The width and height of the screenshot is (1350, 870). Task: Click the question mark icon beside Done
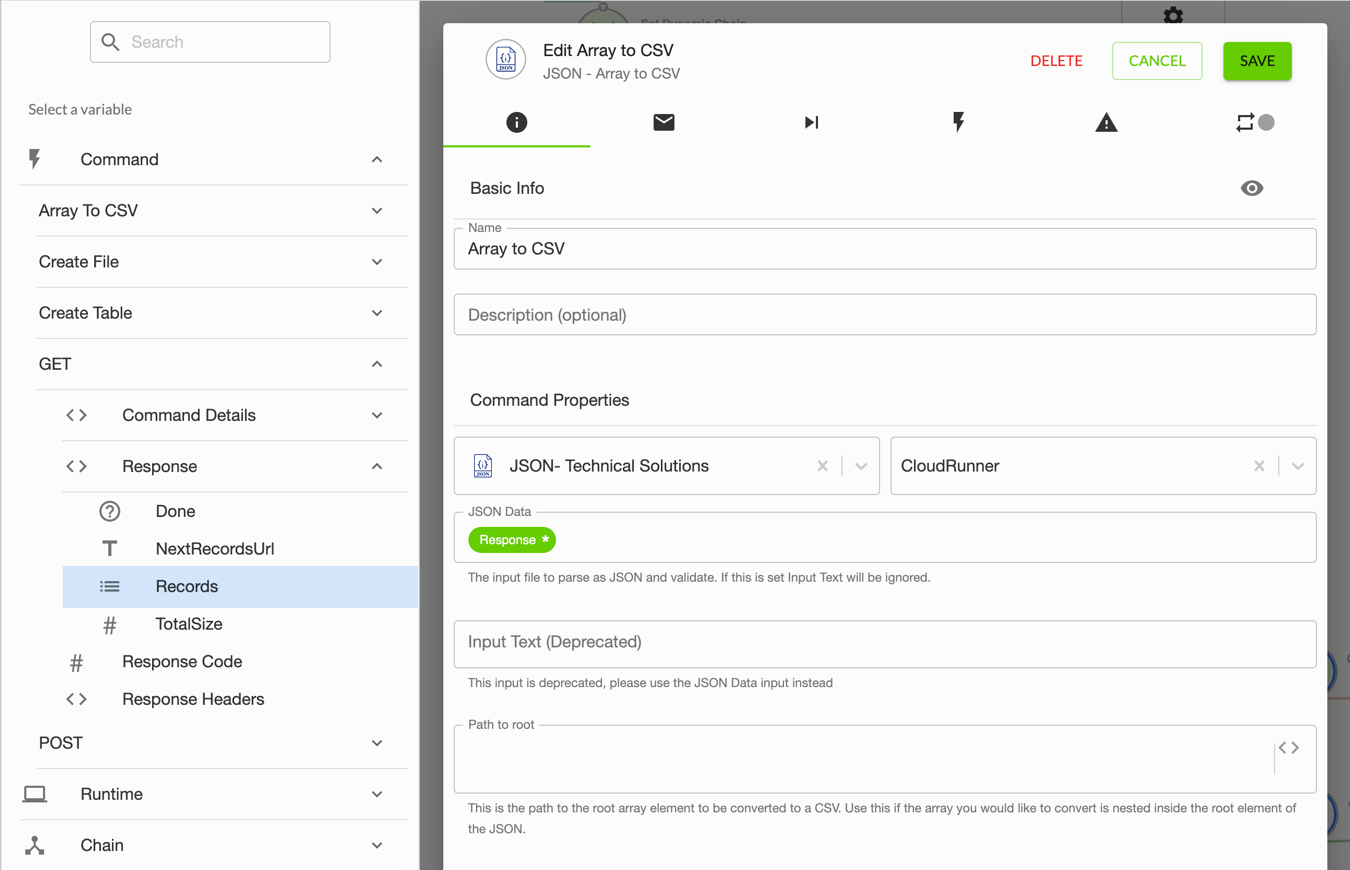pos(110,511)
